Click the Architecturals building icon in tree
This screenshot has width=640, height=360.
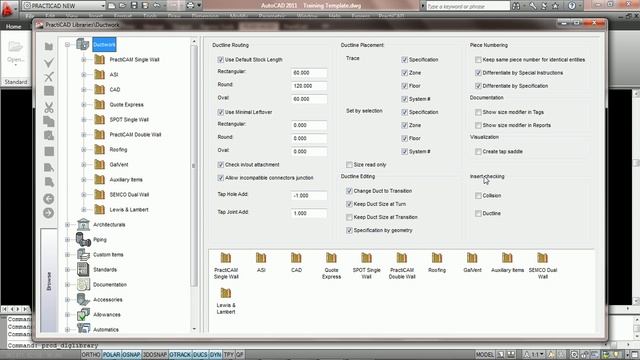pos(83,224)
